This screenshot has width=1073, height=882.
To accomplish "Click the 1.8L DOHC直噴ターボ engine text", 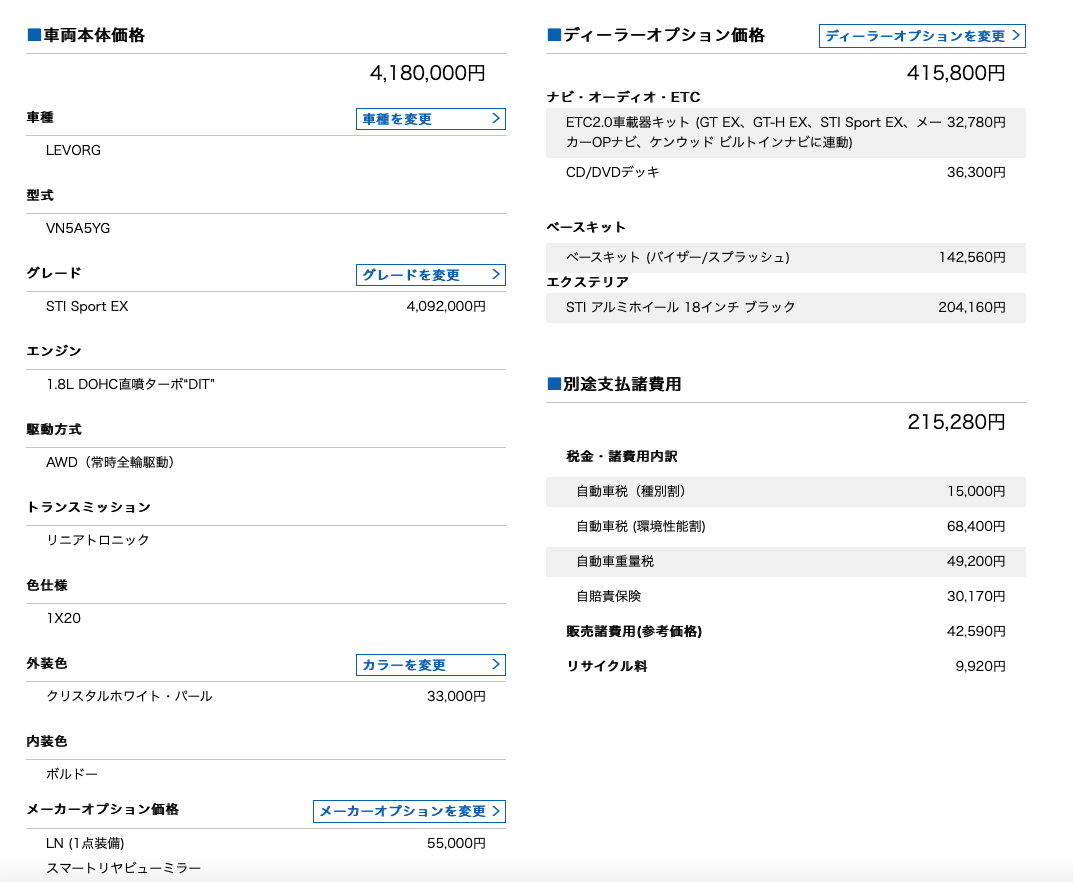I will point(130,385).
